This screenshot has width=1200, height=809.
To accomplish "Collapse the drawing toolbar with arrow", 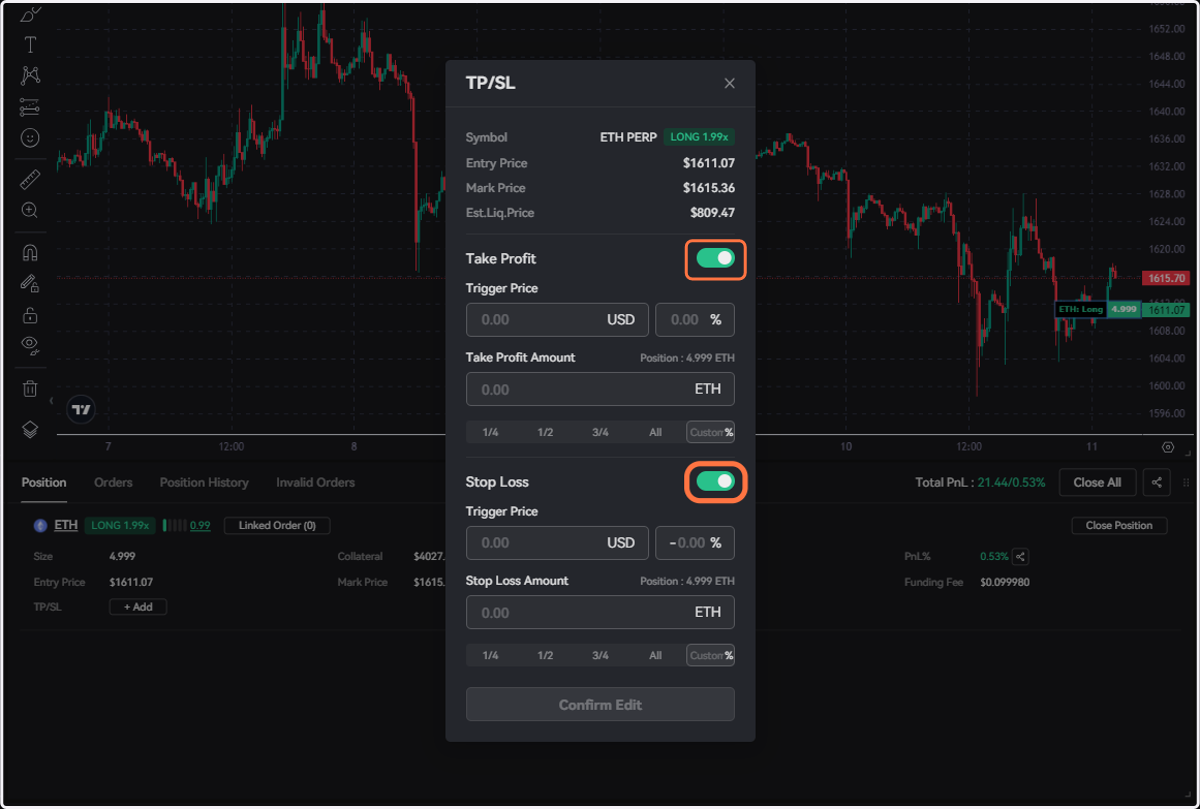I will [51, 401].
